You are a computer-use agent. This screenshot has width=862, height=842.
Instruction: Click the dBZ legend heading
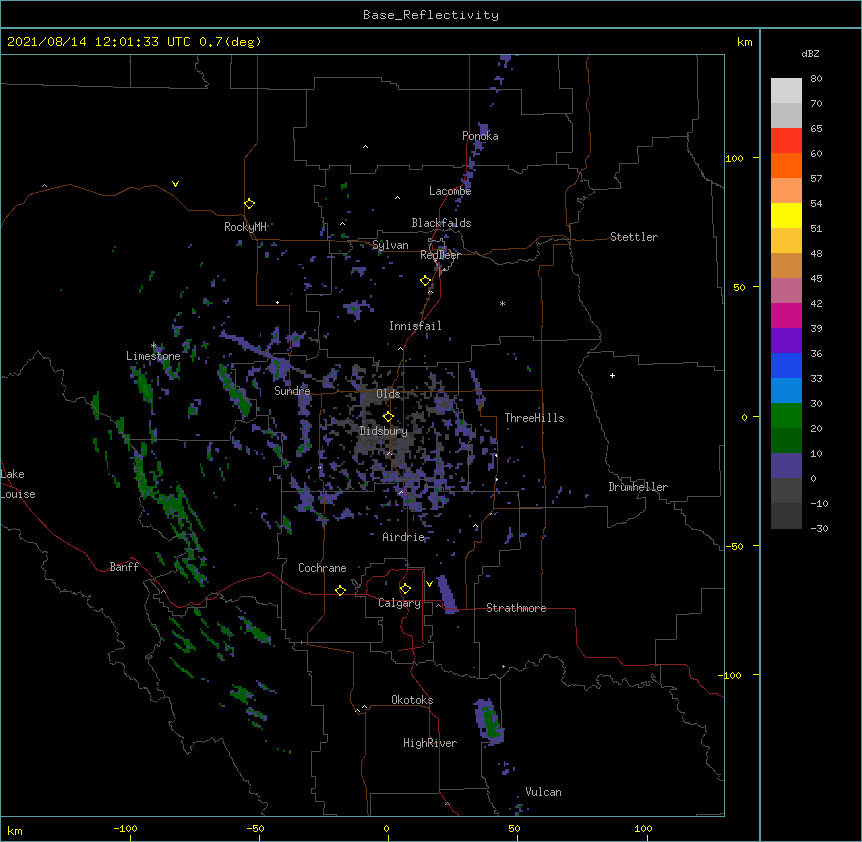[x=810, y=54]
